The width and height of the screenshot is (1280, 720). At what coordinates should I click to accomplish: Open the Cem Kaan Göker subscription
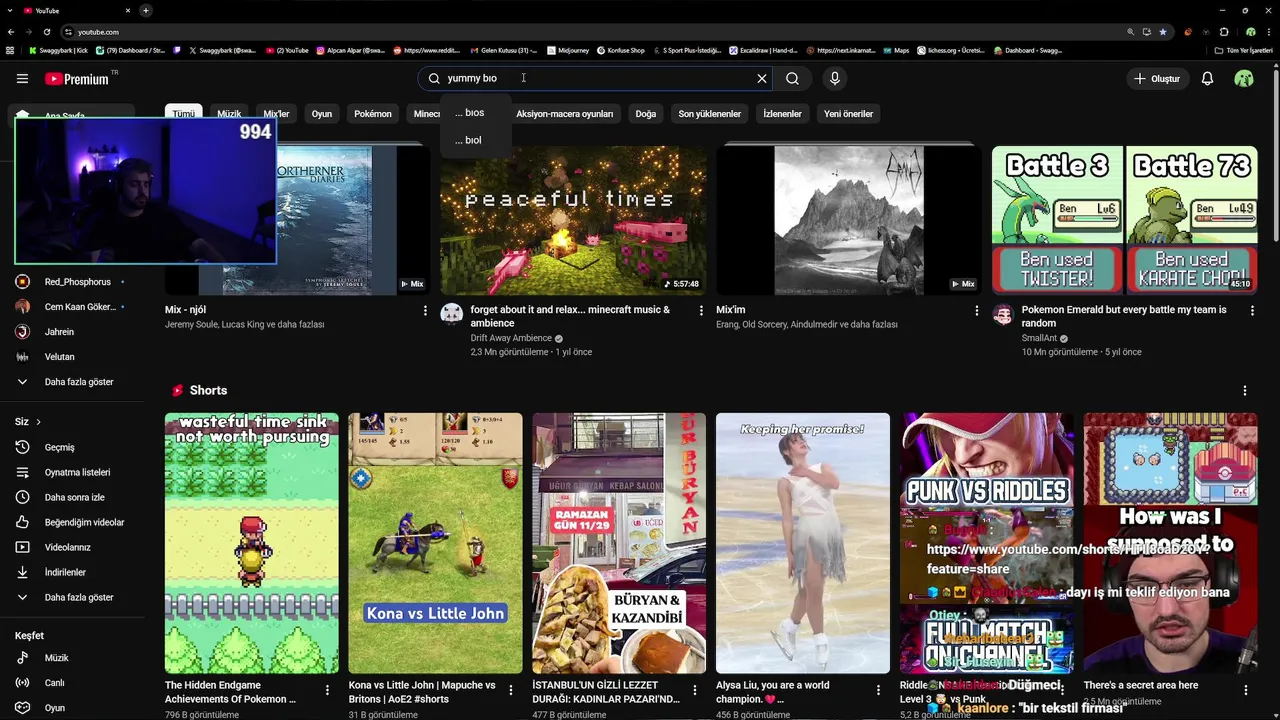72,307
